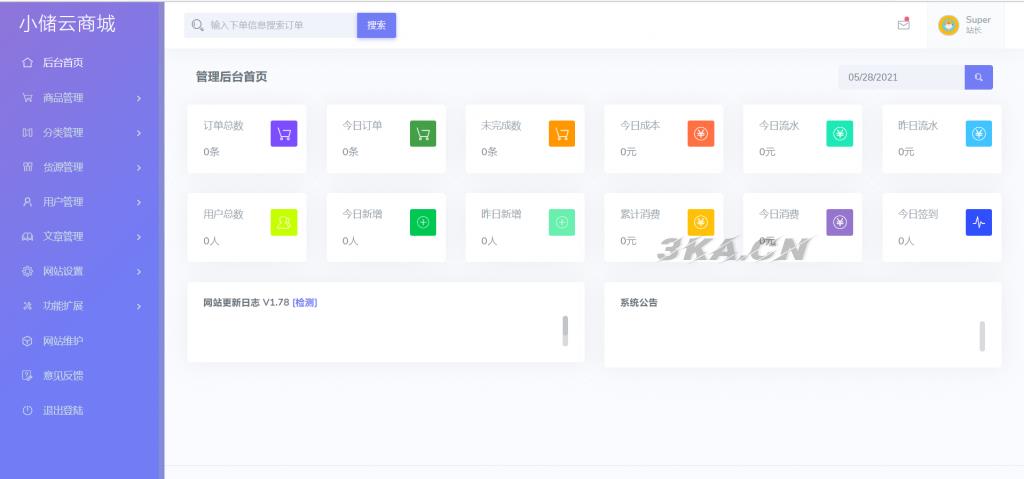This screenshot has height=479, width=1024.
Task: Click the blue yen icon for 昨日流水
Action: pyautogui.click(x=979, y=133)
